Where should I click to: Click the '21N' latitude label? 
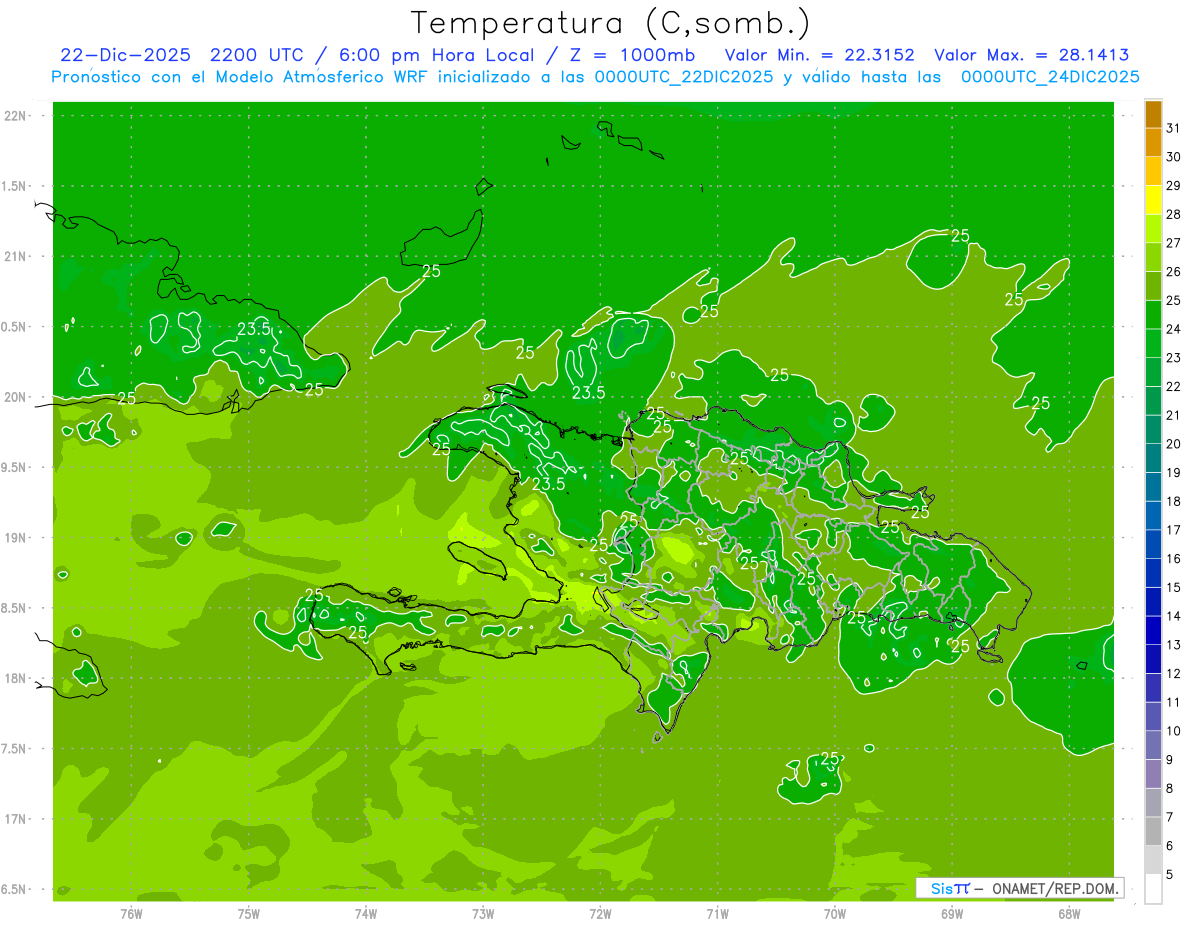[16, 257]
